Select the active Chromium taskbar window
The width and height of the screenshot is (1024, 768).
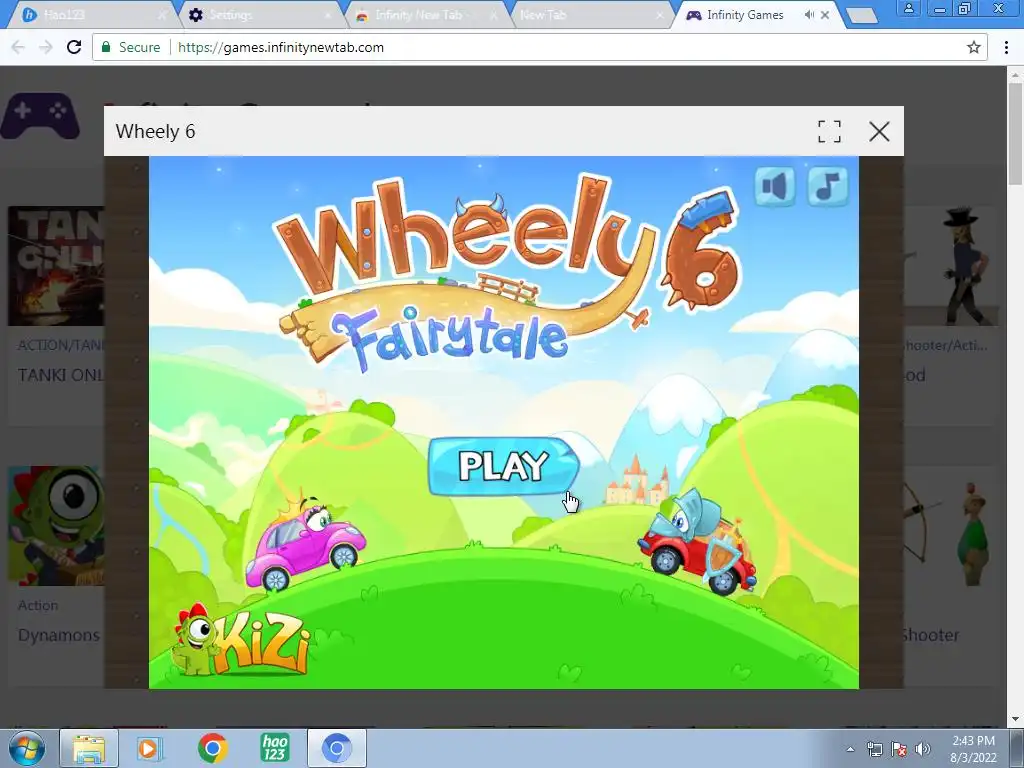[x=336, y=748]
